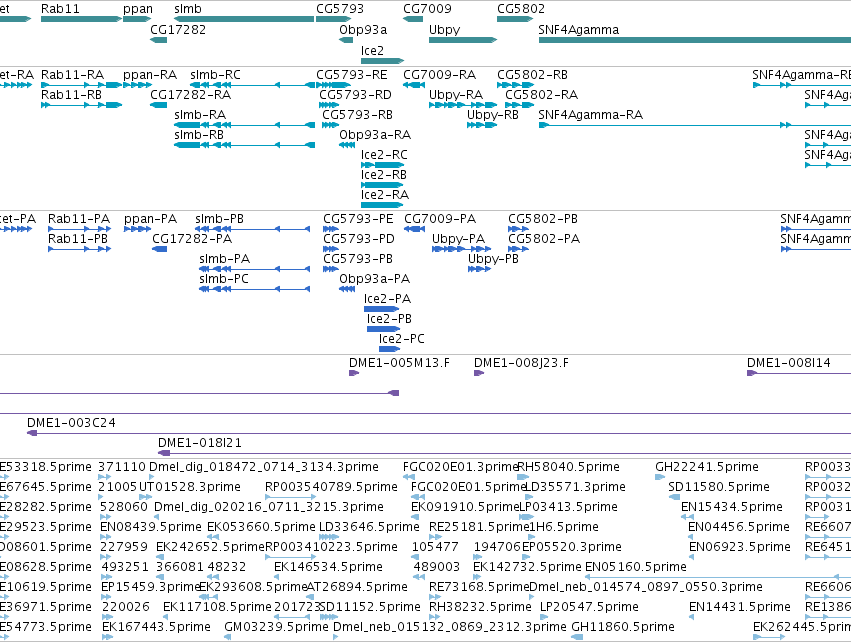Click the Obp93a-RA transcript label

click(375, 135)
